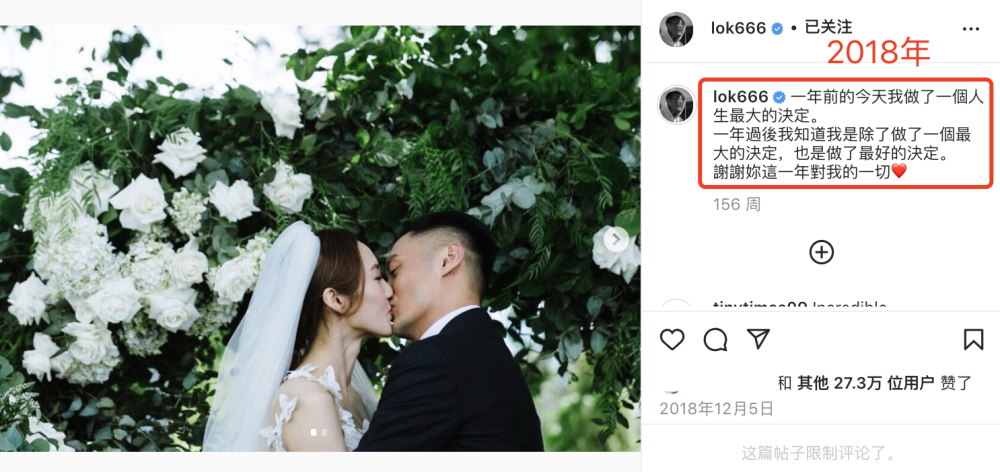
Task: Click the wedding kiss photo
Action: [x=320, y=239]
